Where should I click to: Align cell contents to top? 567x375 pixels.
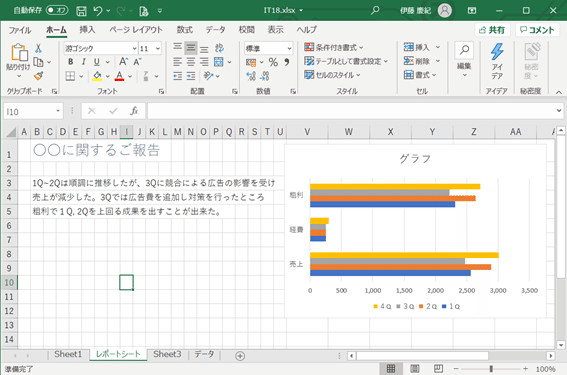[x=177, y=47]
